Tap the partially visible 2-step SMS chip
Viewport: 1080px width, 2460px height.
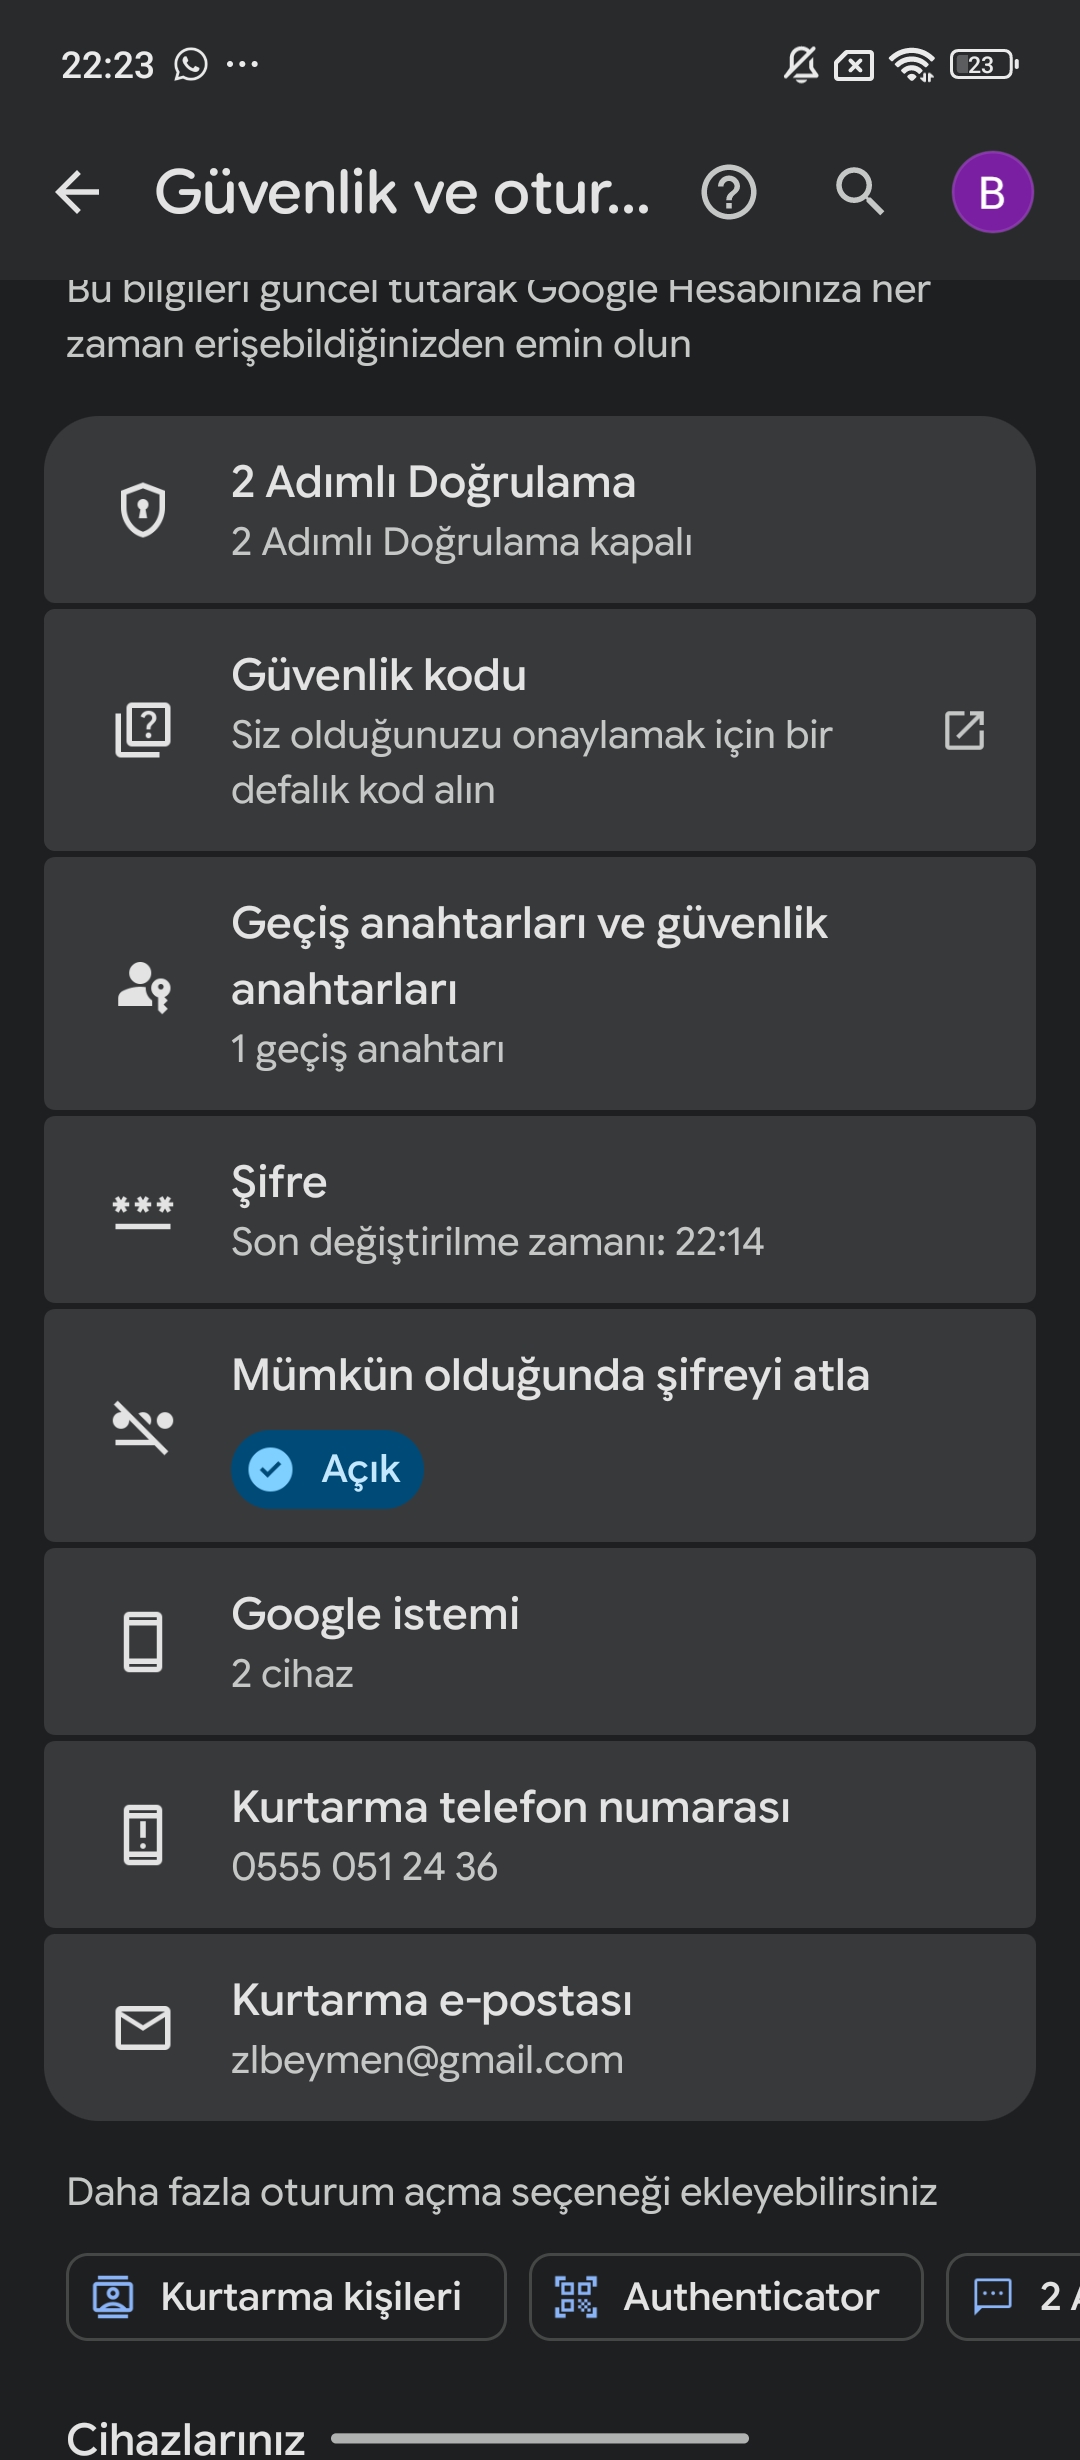(1014, 2297)
